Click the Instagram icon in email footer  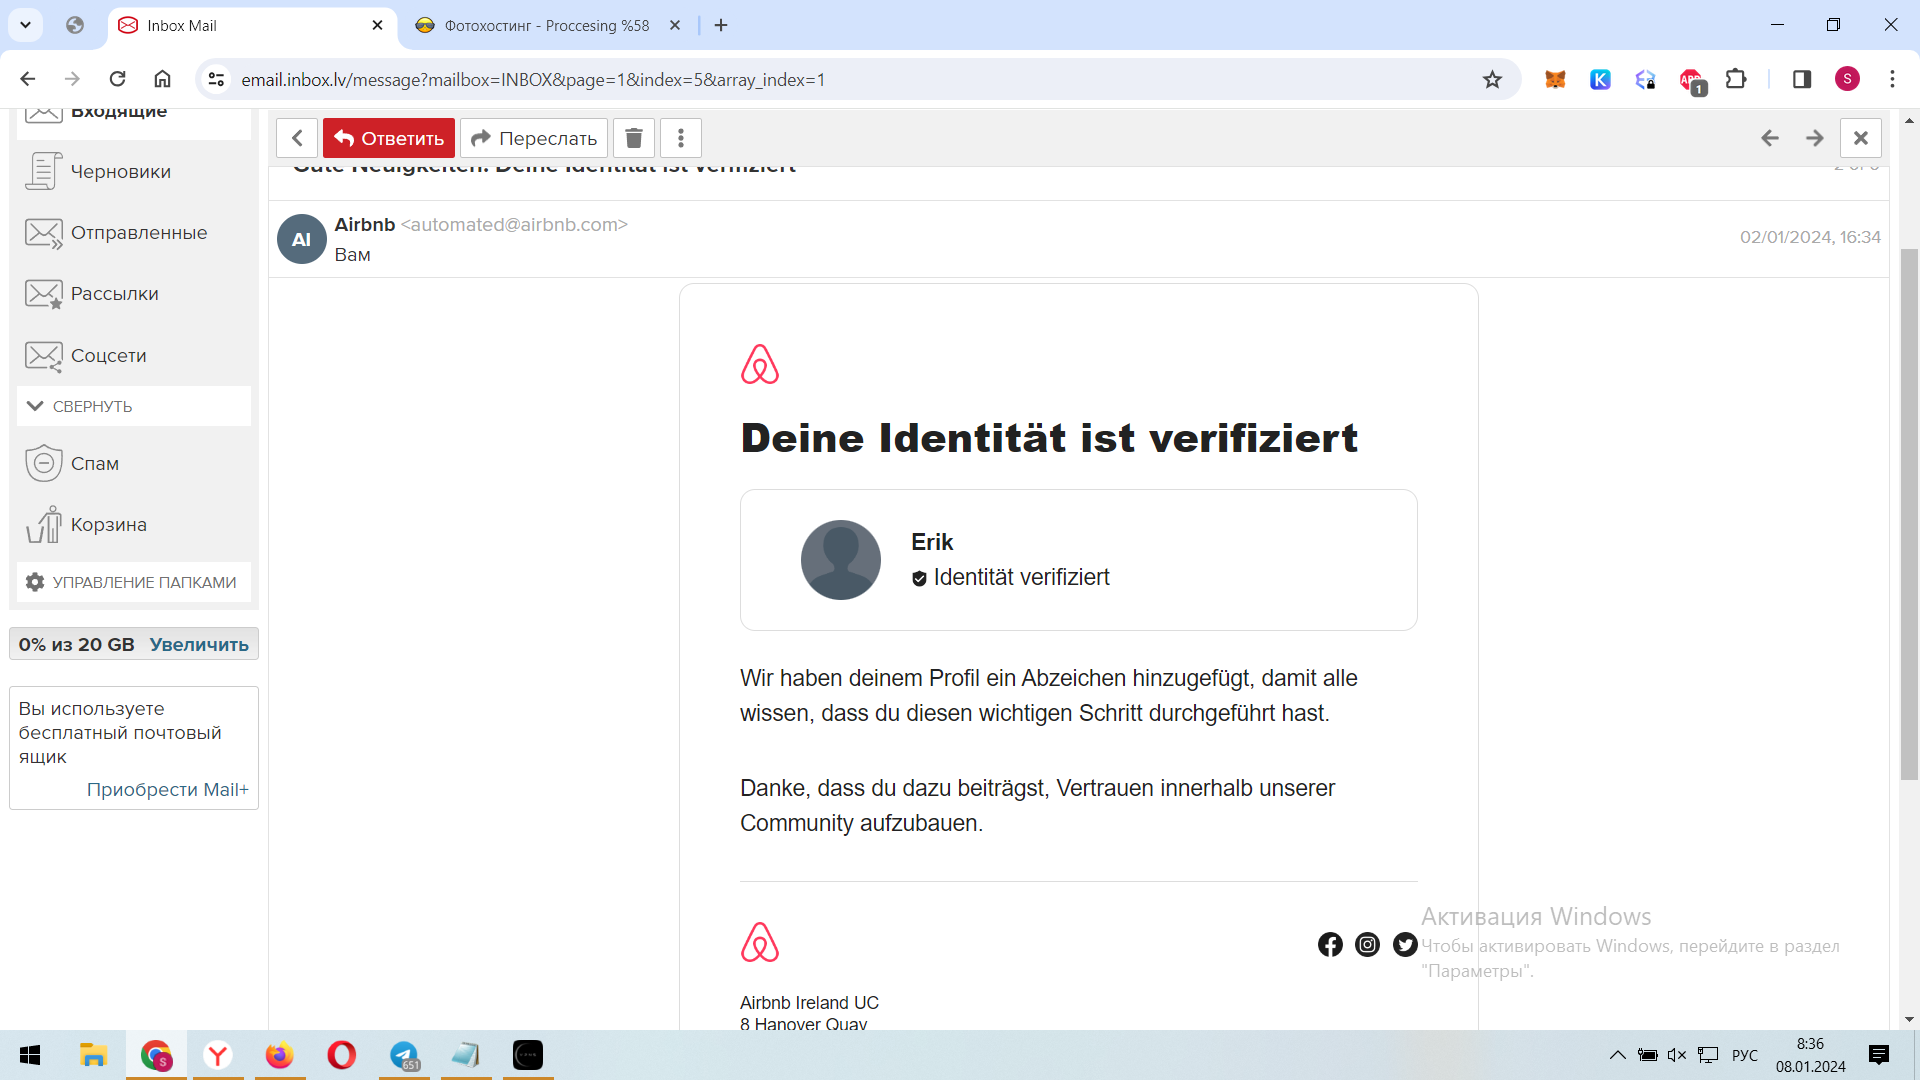click(x=1367, y=944)
